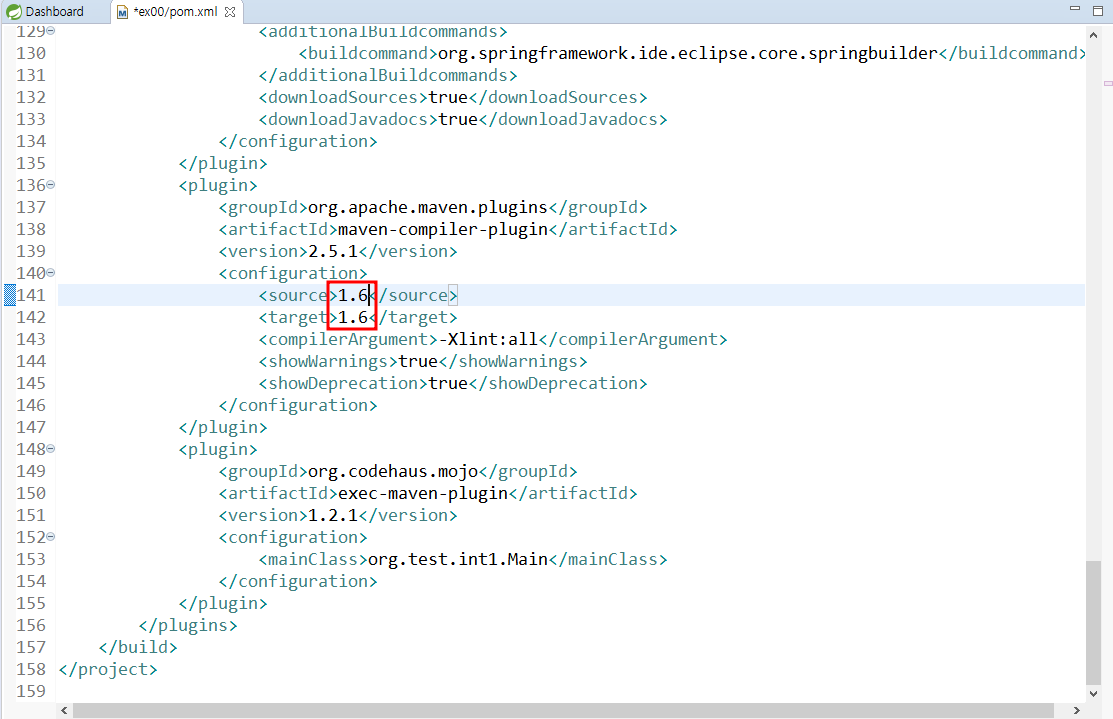
Task: Click the vertical scrollbar down arrow
Action: click(1093, 693)
